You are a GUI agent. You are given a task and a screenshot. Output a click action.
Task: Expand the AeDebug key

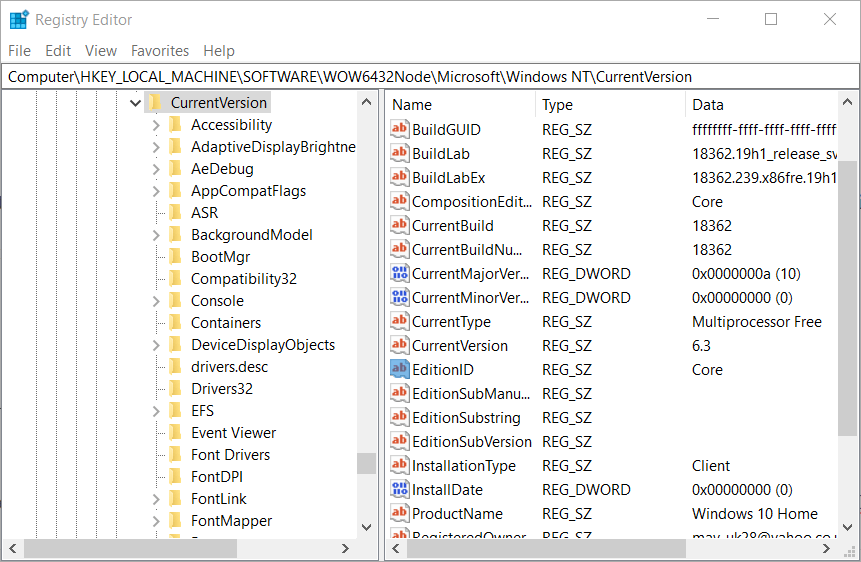156,169
